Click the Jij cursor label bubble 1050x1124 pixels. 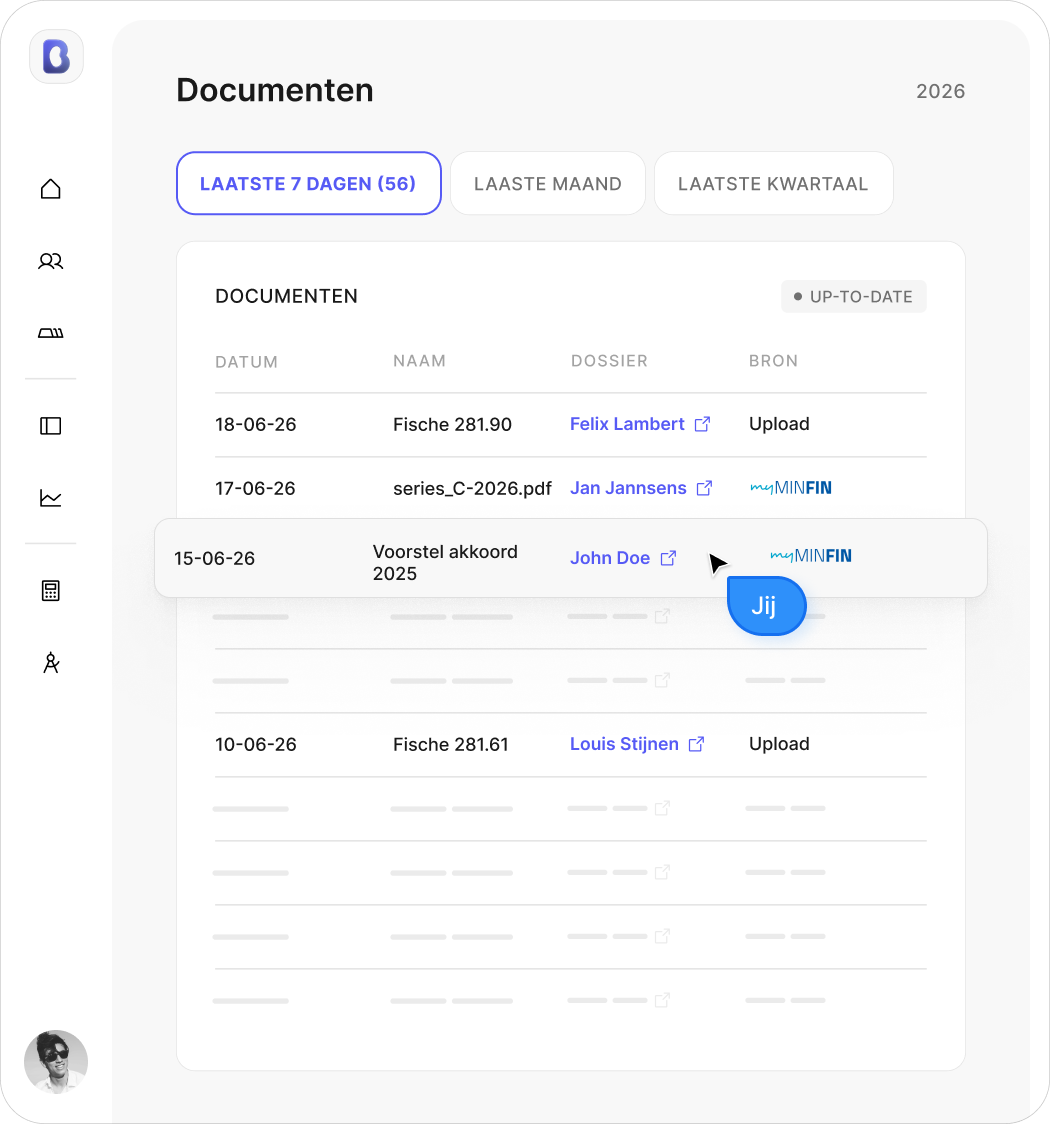click(766, 606)
